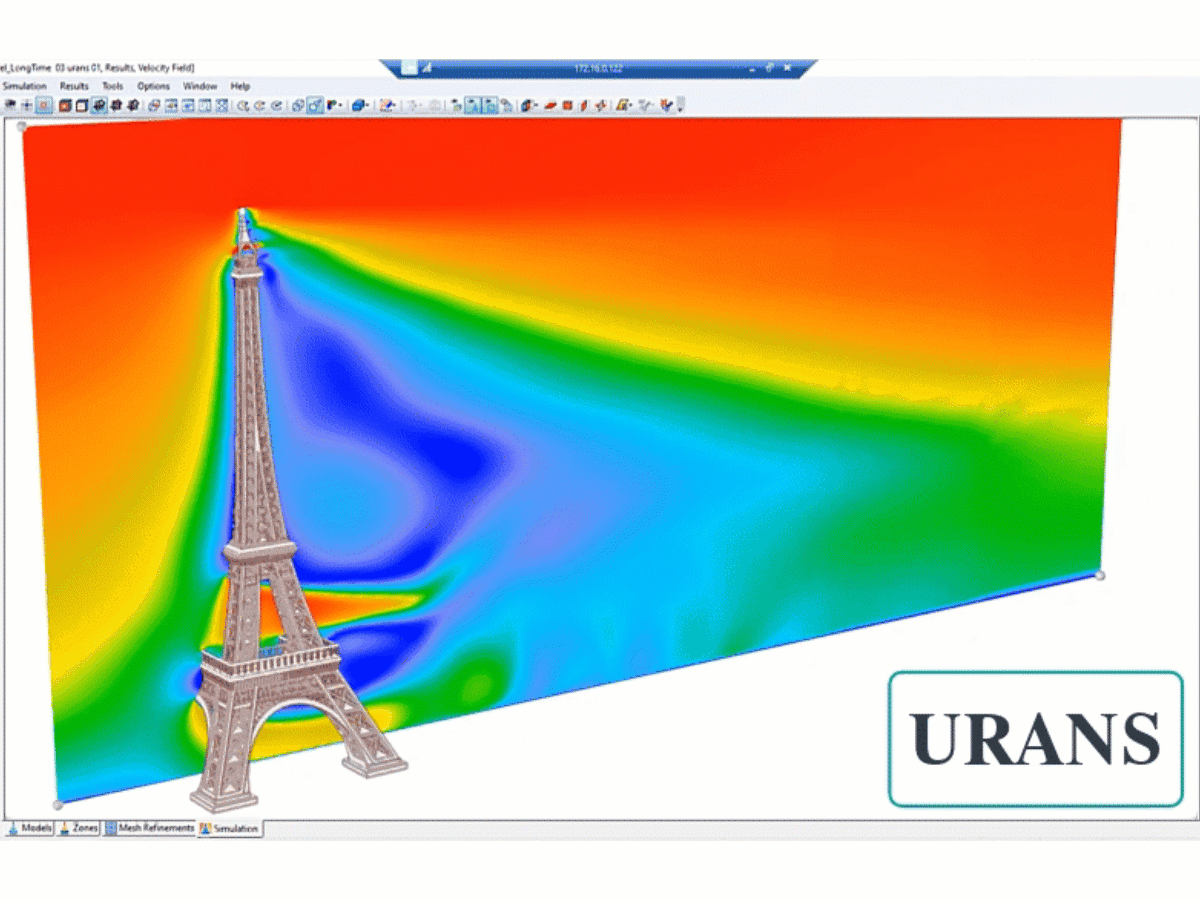Activate the rotate view toolbar icon
The width and height of the screenshot is (1200, 900).
click(x=297, y=104)
